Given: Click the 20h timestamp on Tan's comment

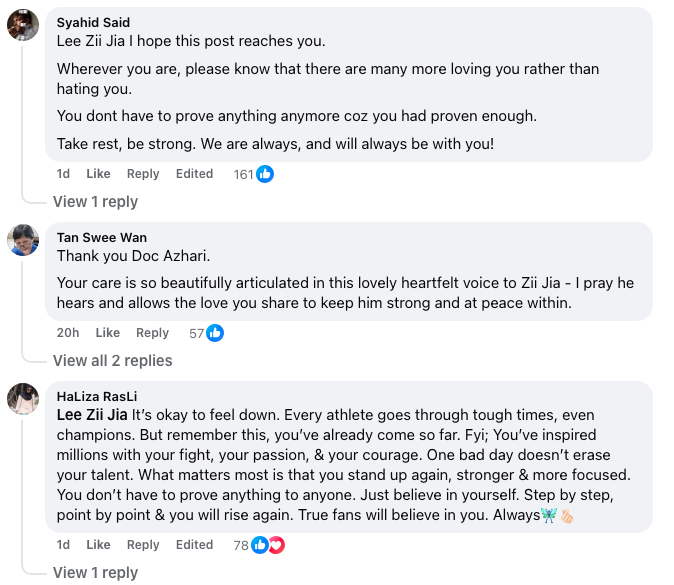Looking at the screenshot, I should (x=68, y=333).
